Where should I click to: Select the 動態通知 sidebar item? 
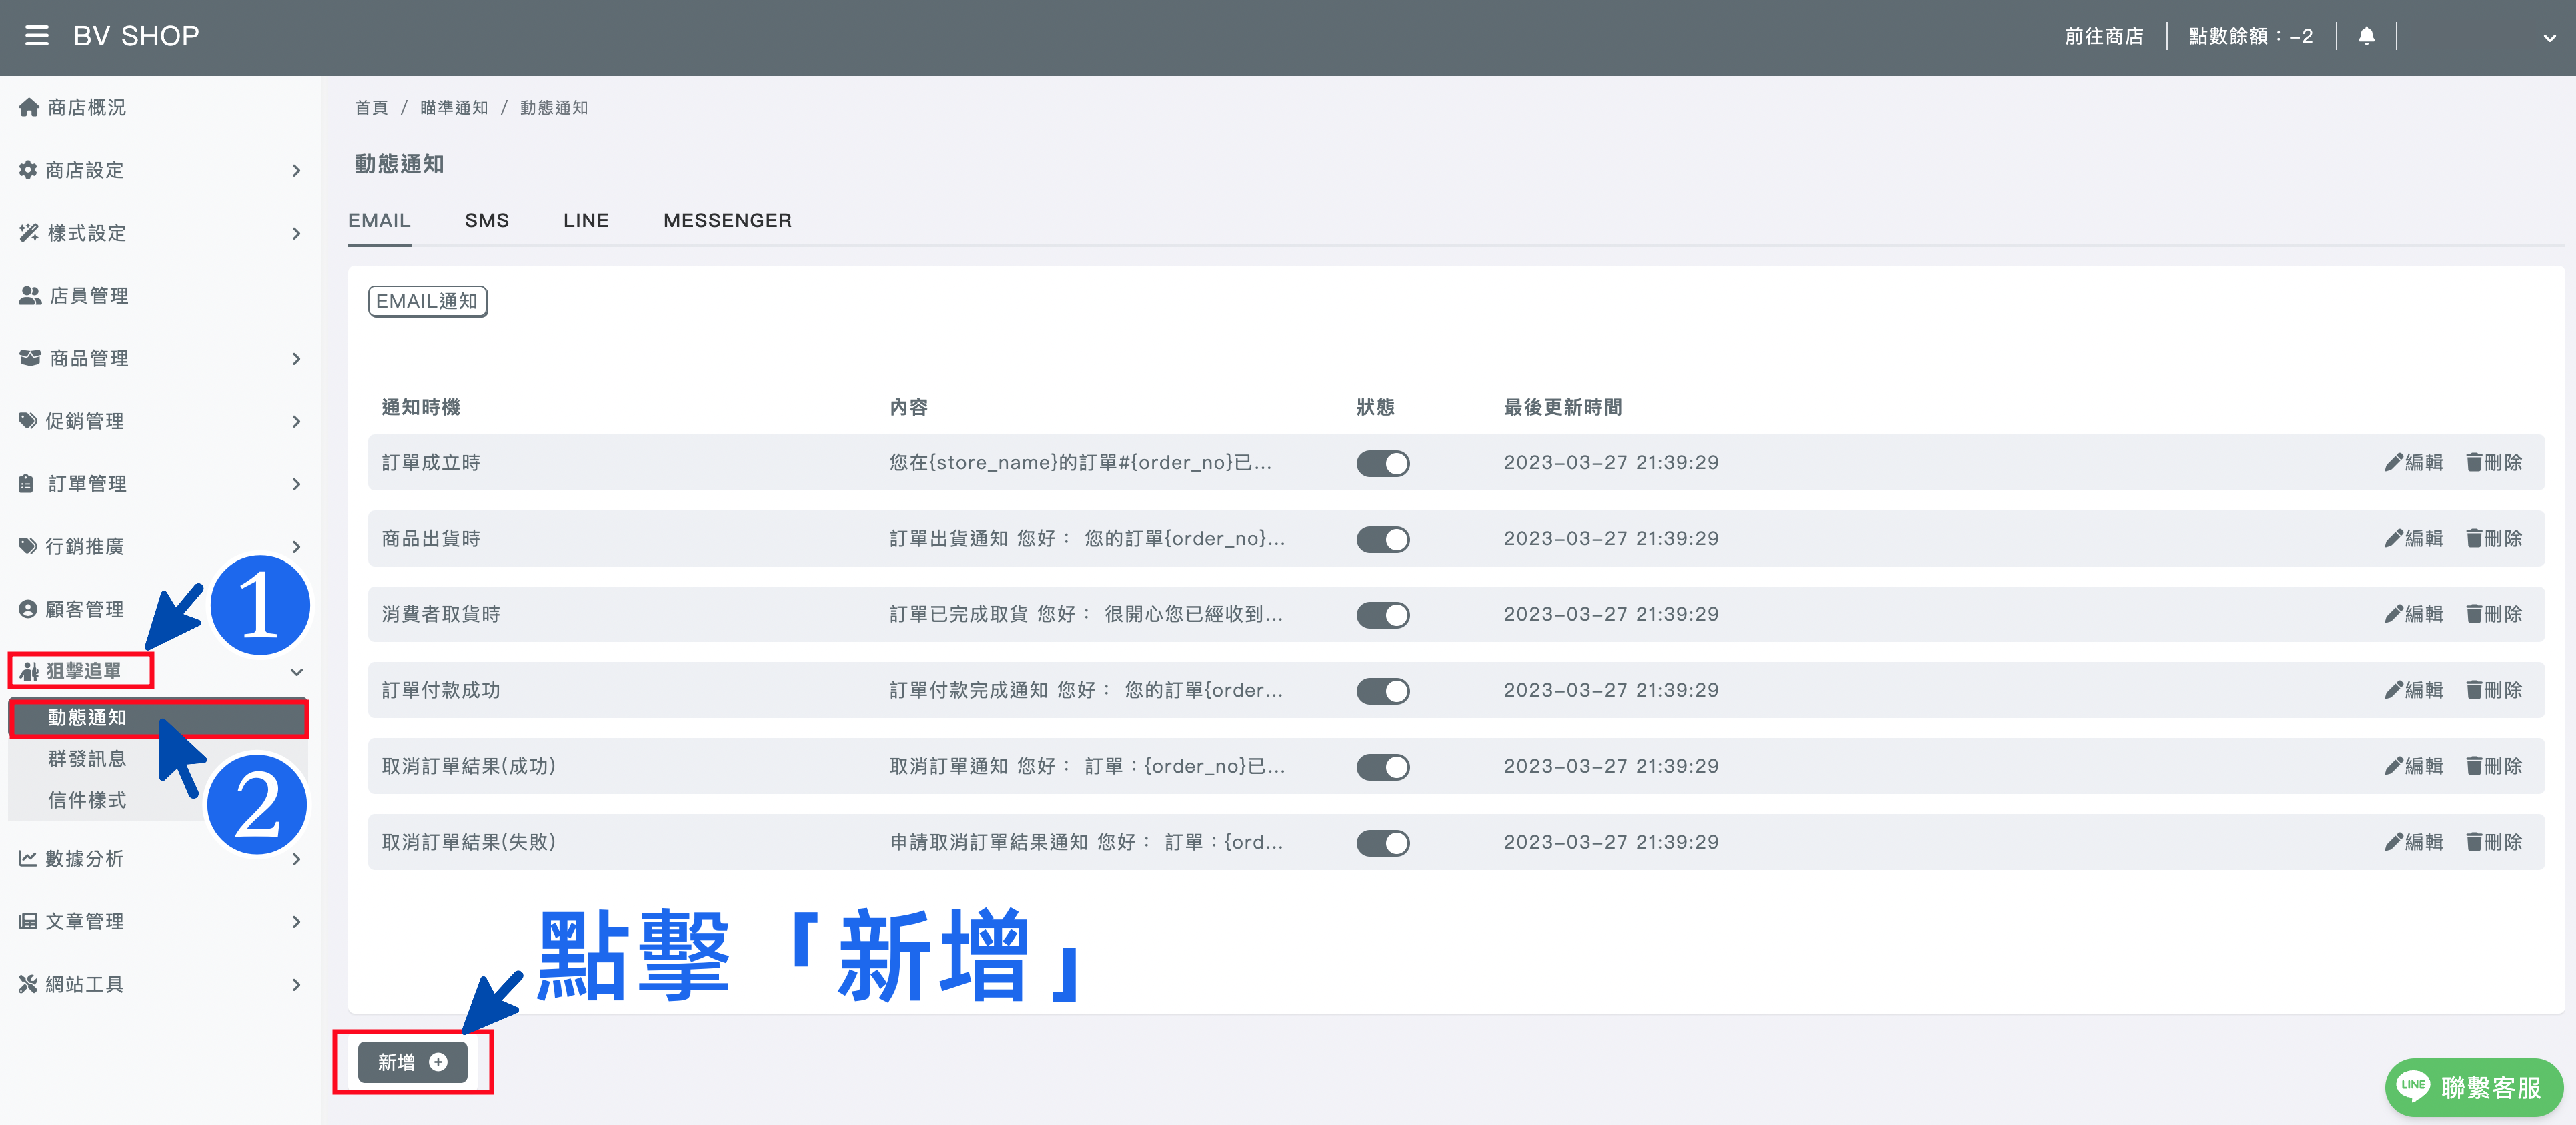[158, 718]
